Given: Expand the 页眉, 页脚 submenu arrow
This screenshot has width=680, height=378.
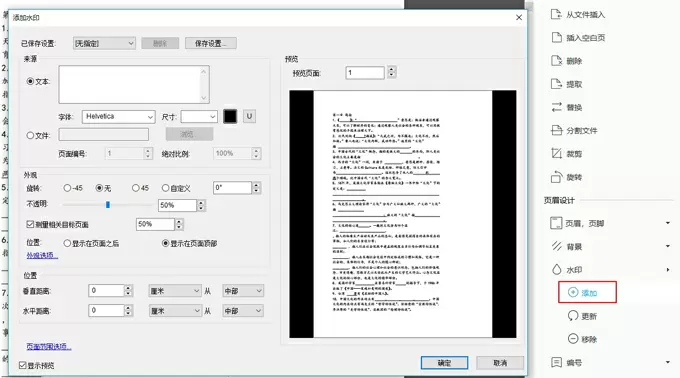Looking at the screenshot, I should pyautogui.click(x=667, y=223).
